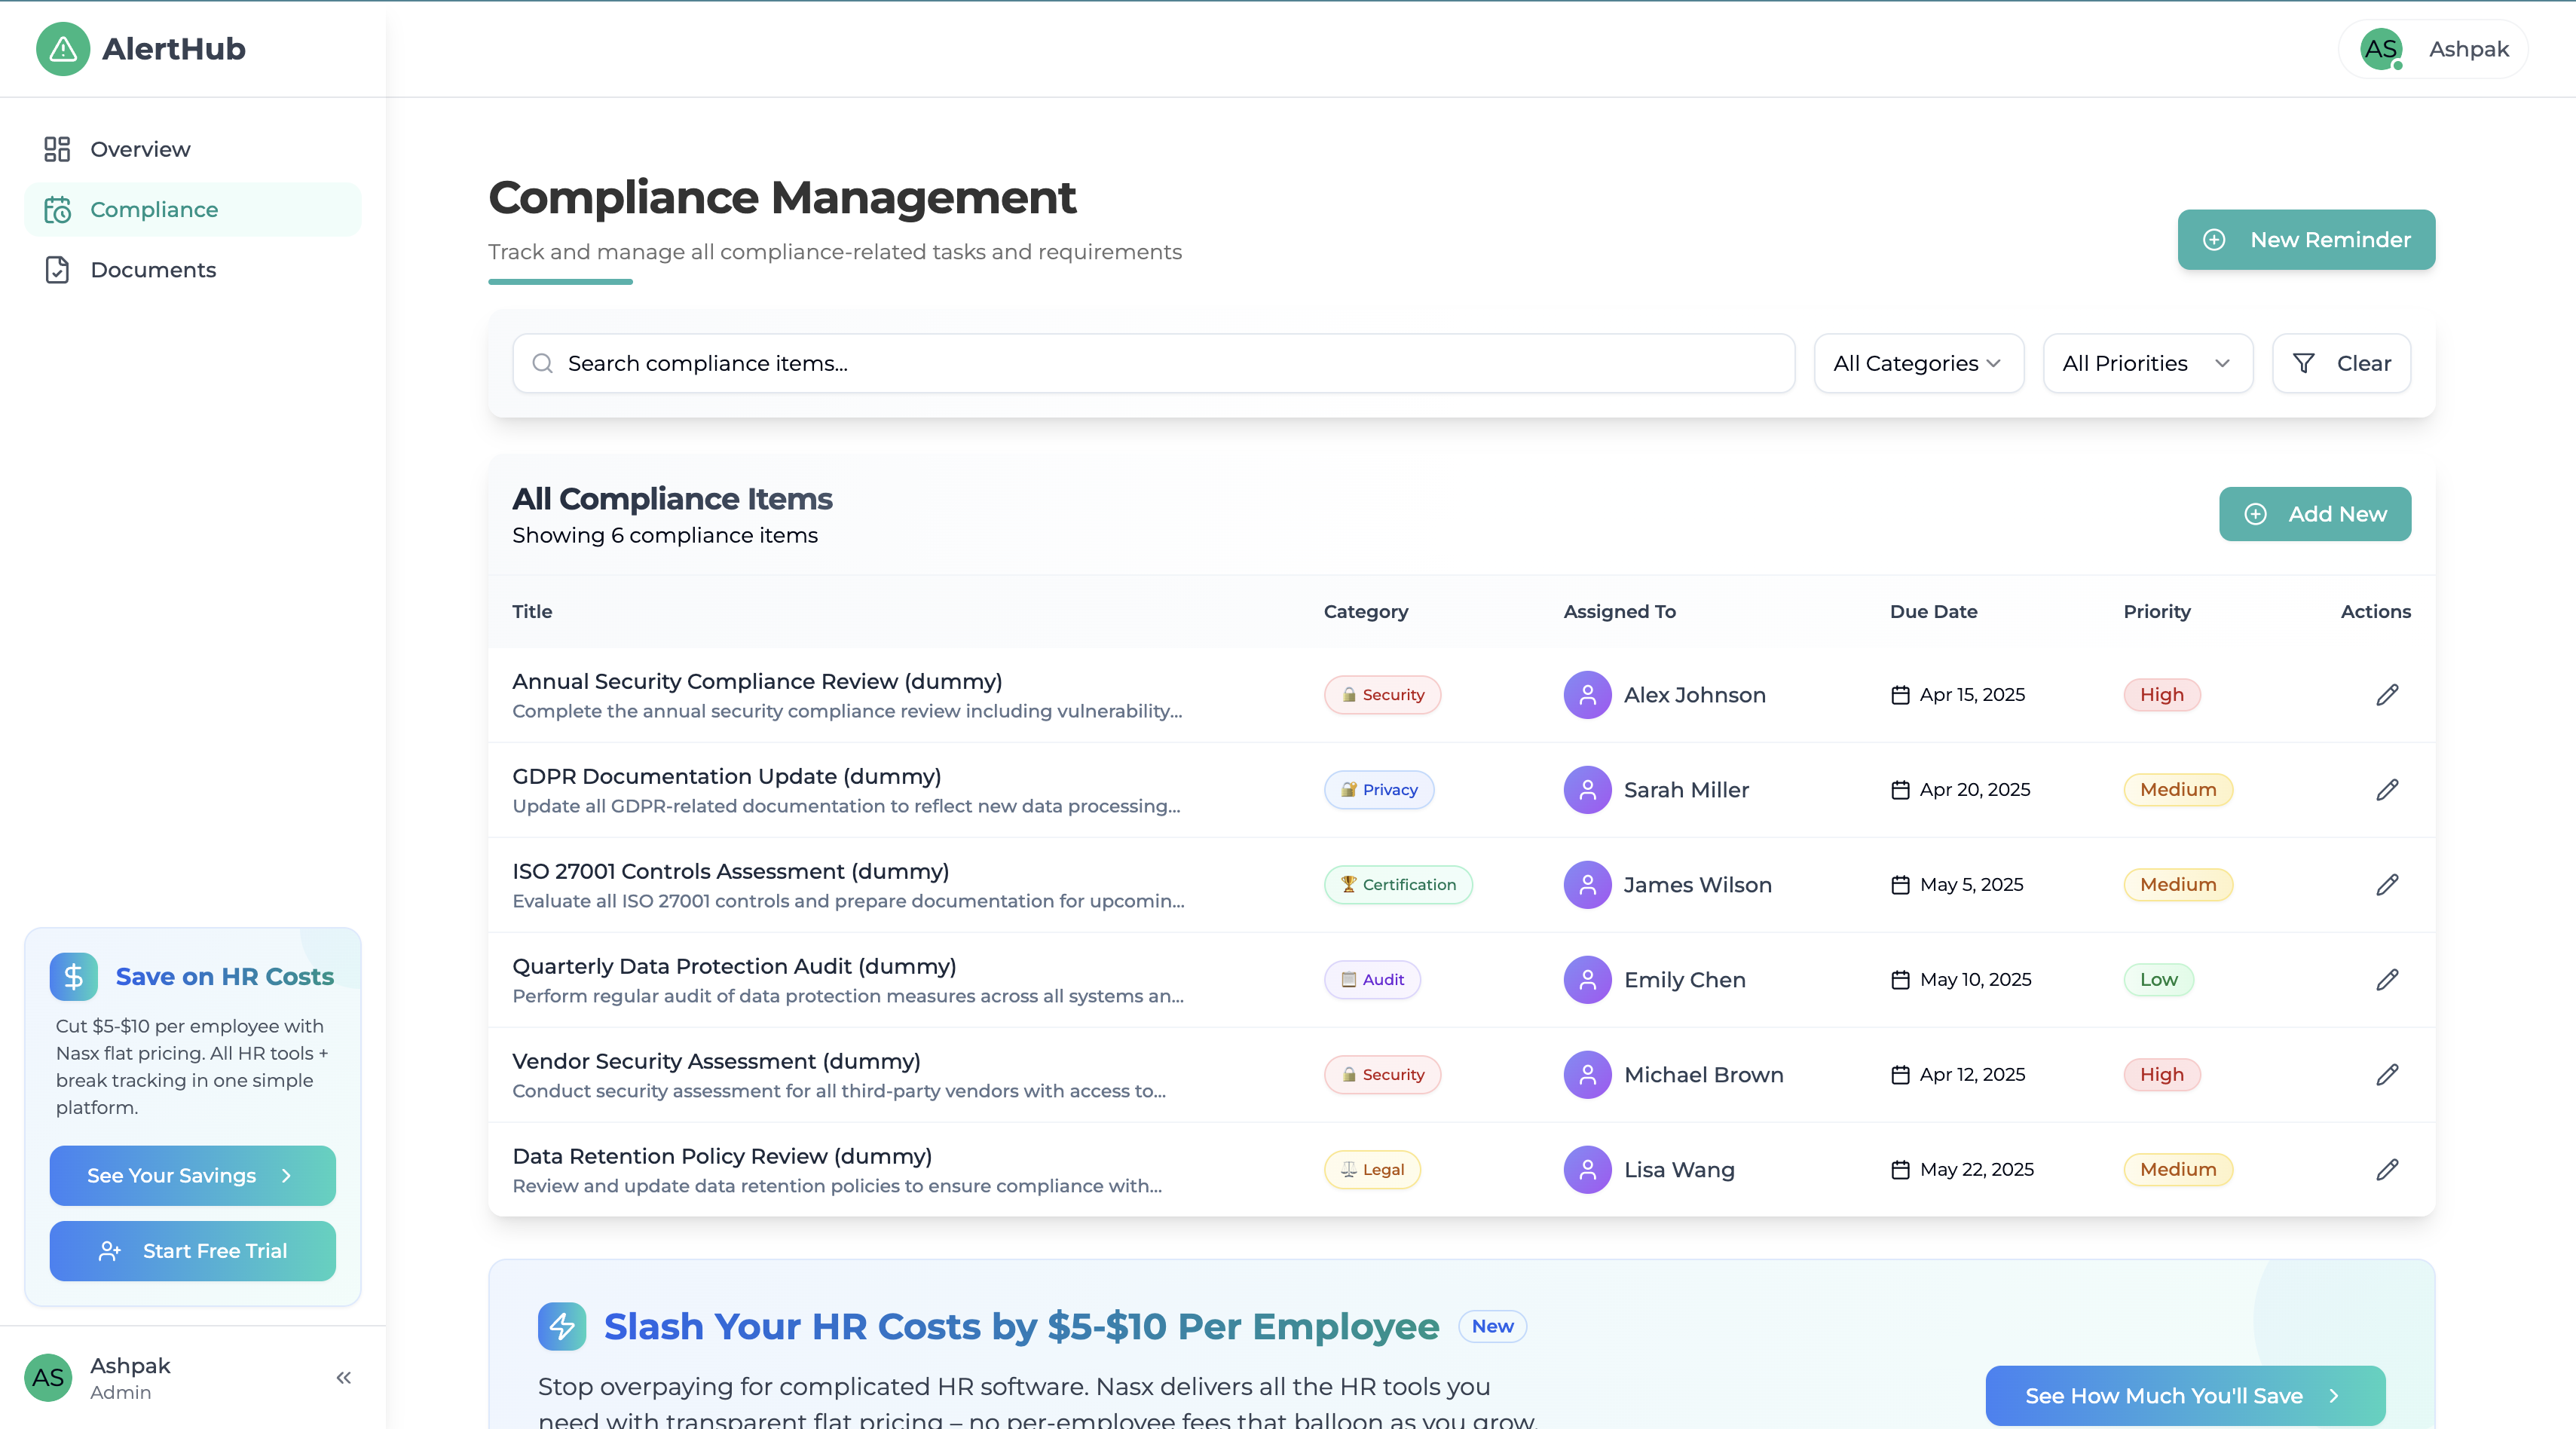Click the AlertHub warning triangle logo
The width and height of the screenshot is (2576, 1429).
coord(63,49)
